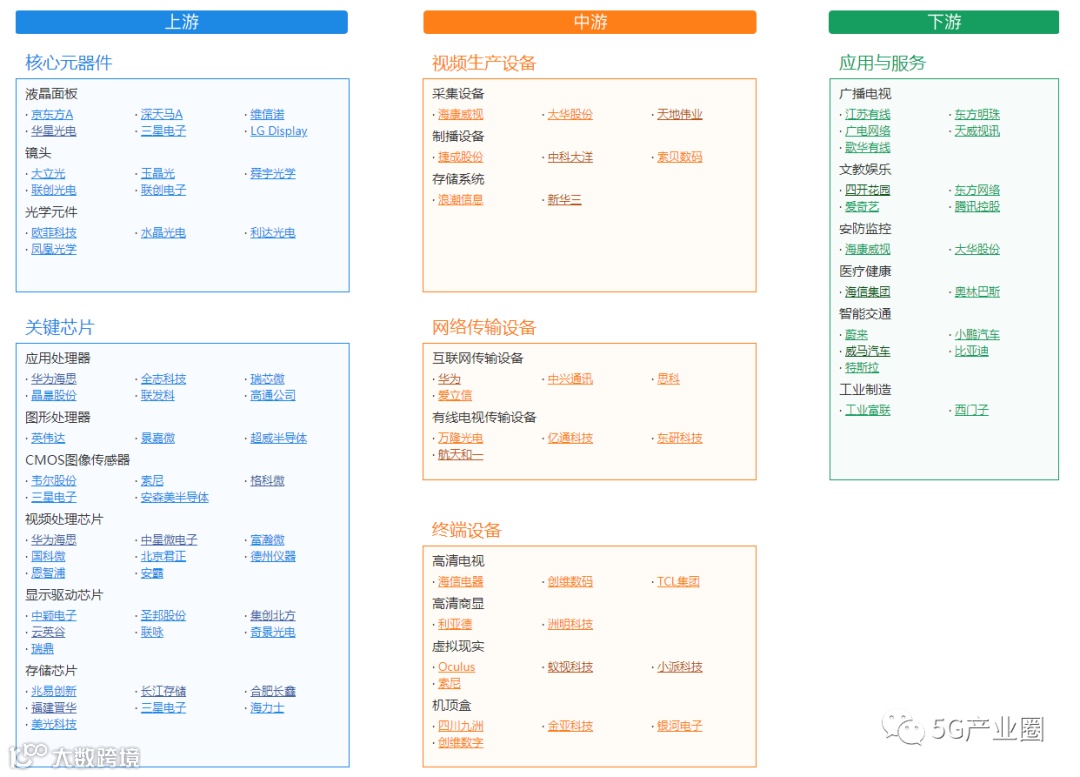Open the 万隆光电 link
The image size is (1080, 777).
click(460, 438)
